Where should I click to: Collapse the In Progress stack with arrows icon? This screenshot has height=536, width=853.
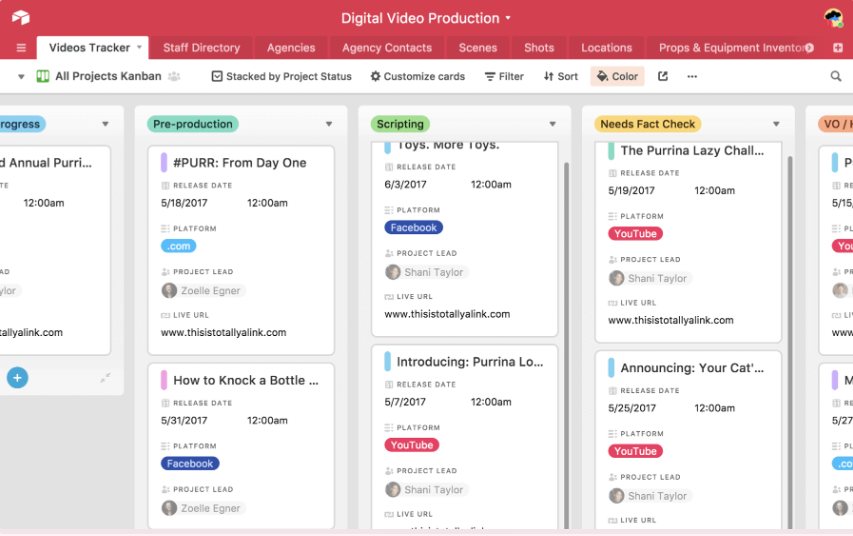tap(106, 377)
